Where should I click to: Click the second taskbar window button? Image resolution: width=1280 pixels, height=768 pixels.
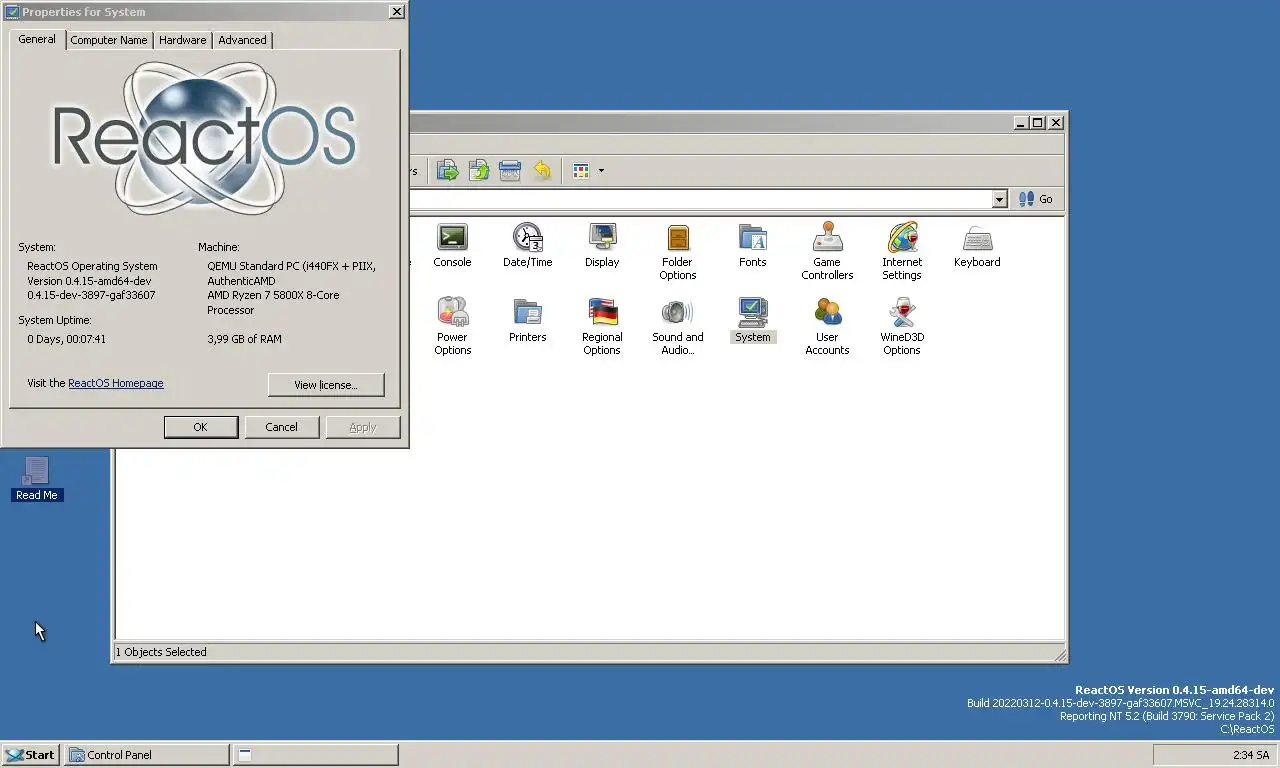(316, 755)
